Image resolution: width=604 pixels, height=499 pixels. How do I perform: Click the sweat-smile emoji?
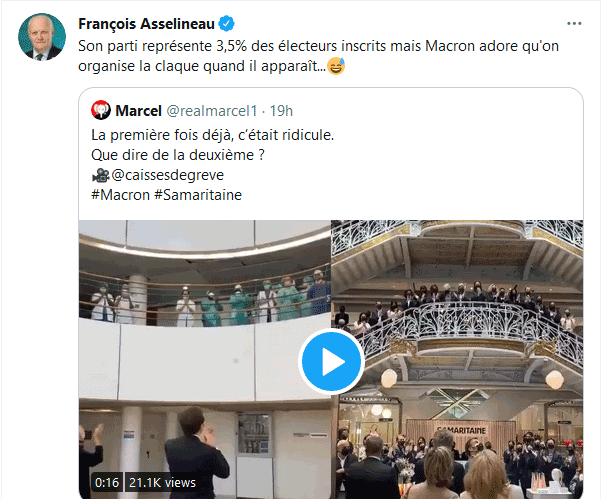click(x=336, y=66)
